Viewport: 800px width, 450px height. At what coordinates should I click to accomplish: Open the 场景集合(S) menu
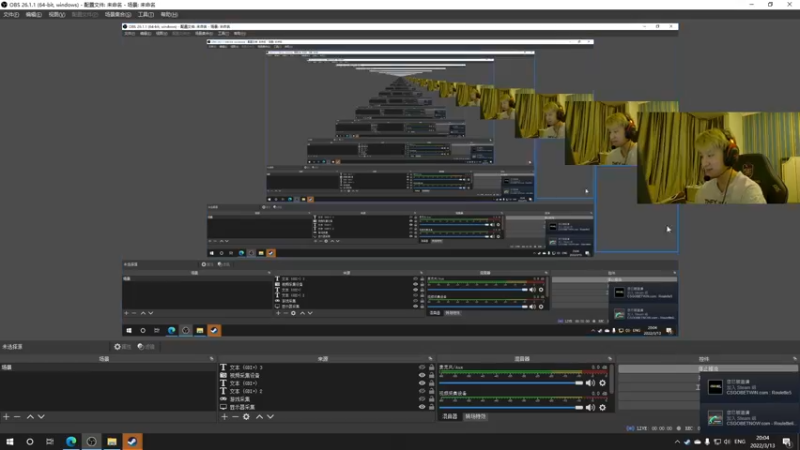[x=118, y=15]
